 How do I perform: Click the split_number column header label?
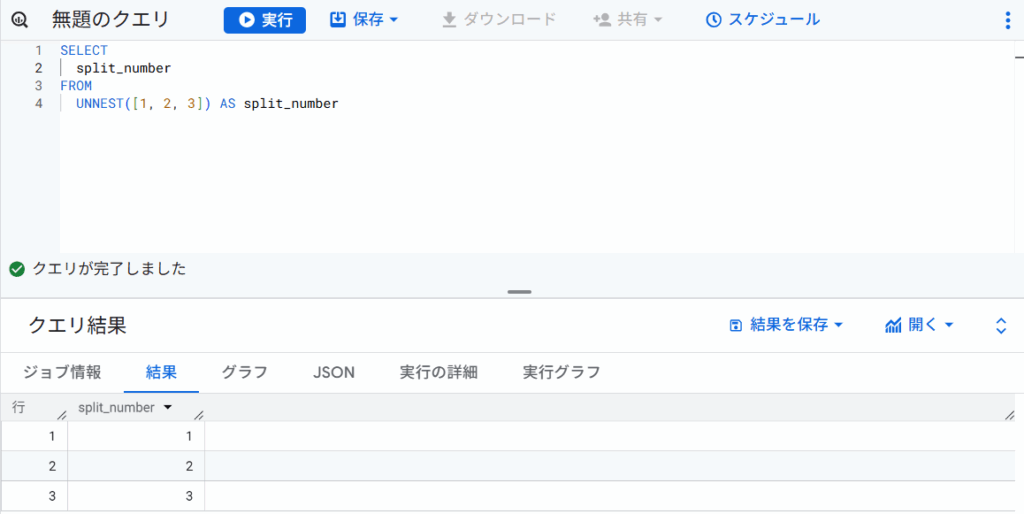coord(116,408)
